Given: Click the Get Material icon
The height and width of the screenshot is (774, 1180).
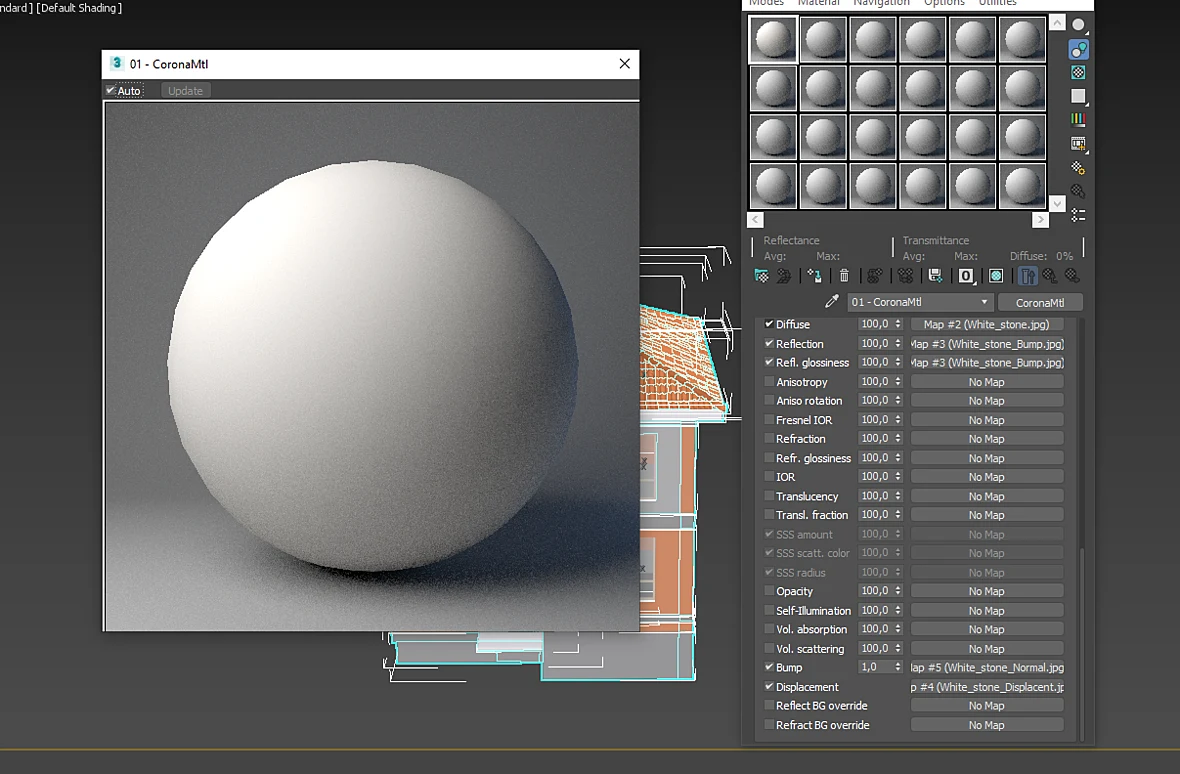Looking at the screenshot, I should point(762,276).
